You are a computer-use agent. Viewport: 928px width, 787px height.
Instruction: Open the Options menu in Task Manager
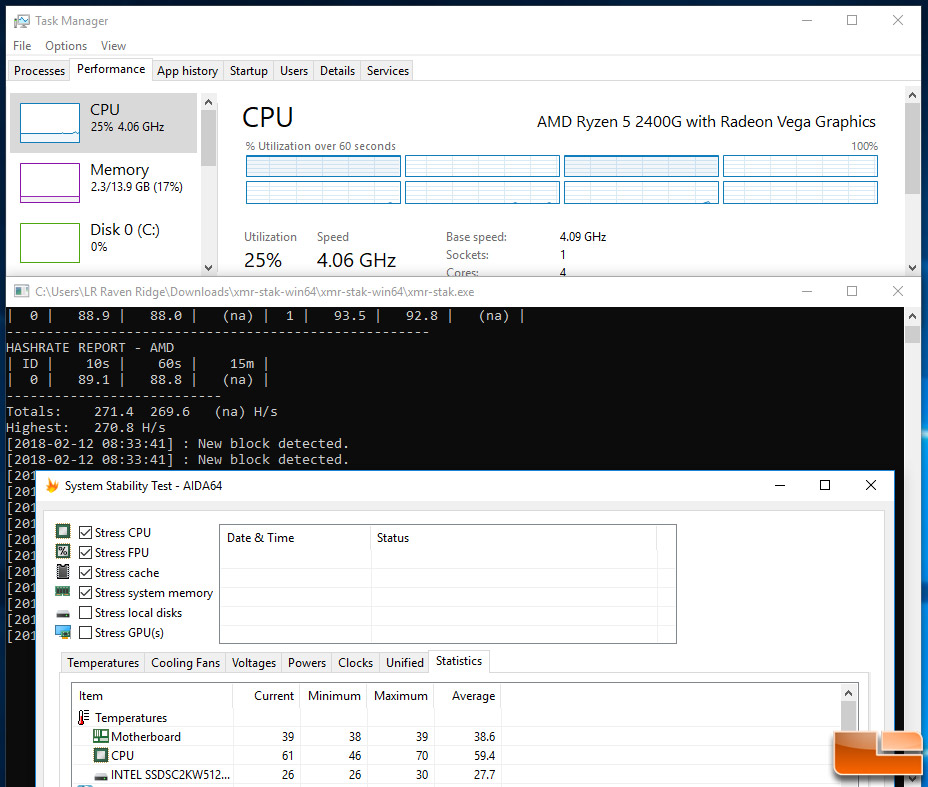click(66, 46)
